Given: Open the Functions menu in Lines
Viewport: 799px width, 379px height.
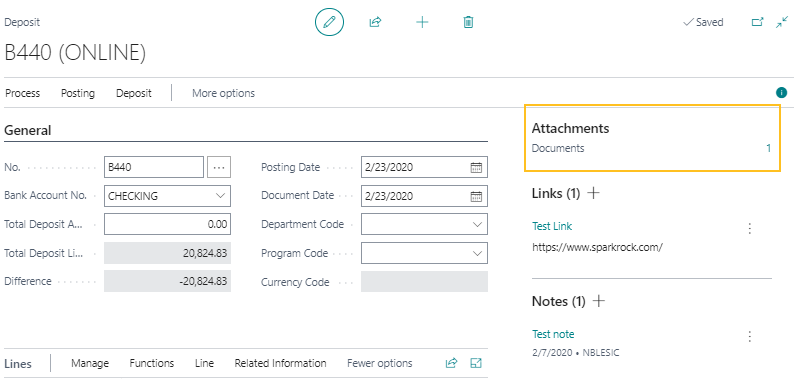Looking at the screenshot, I should [151, 363].
